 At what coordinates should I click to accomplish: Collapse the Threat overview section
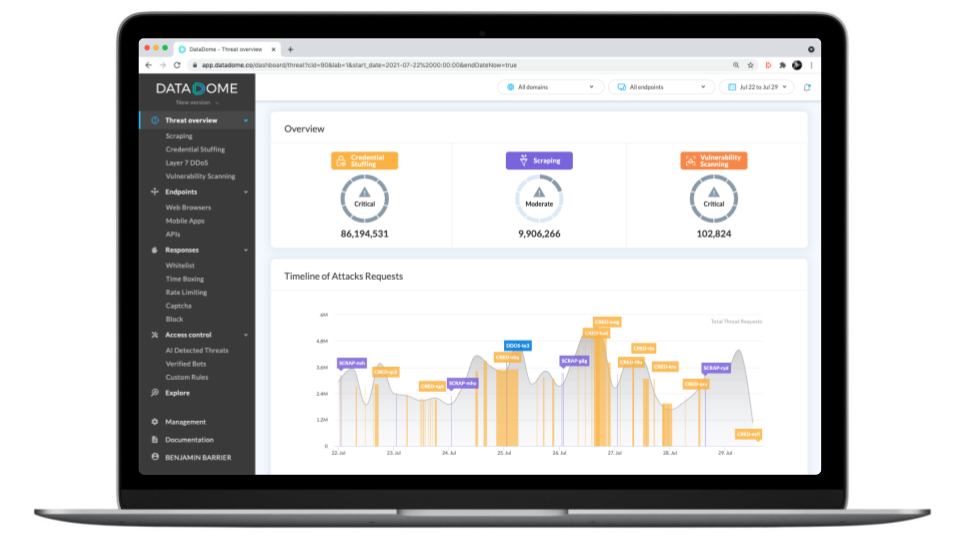pyautogui.click(x=246, y=121)
